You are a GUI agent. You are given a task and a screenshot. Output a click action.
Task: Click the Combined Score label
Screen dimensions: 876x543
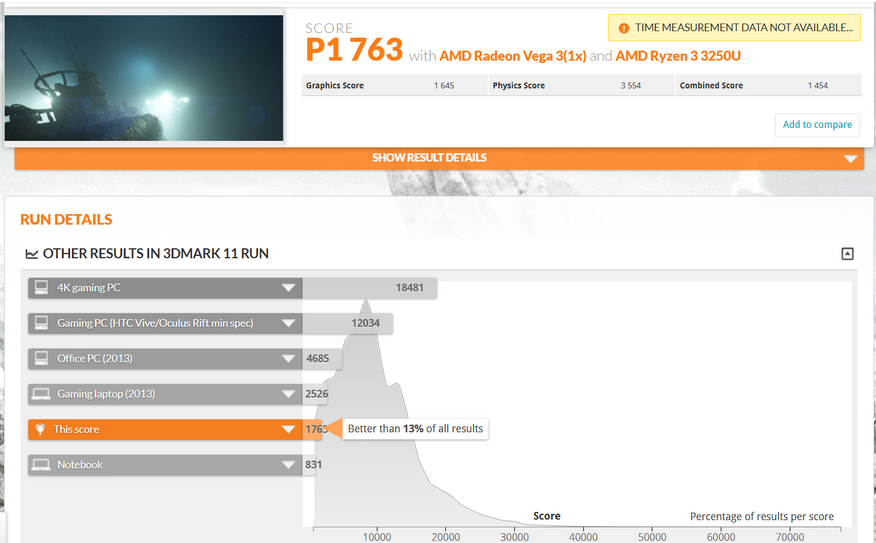coord(711,85)
